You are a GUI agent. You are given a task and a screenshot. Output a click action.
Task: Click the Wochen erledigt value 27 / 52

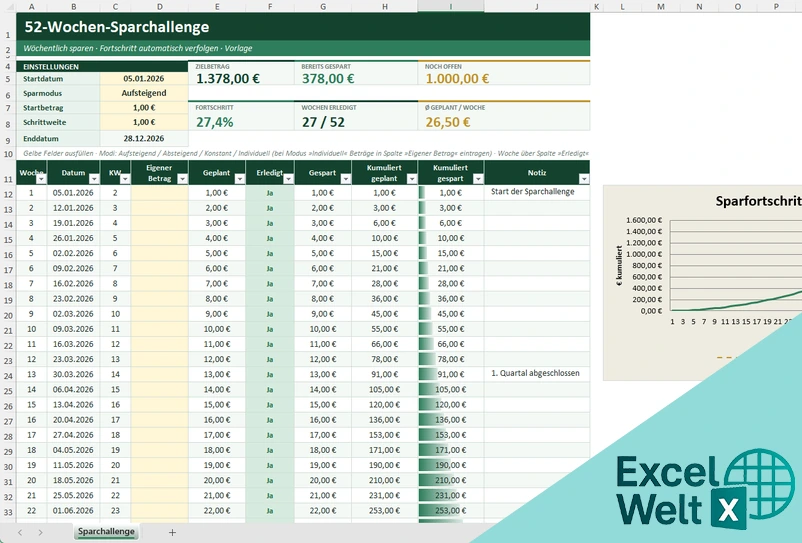[x=323, y=122]
